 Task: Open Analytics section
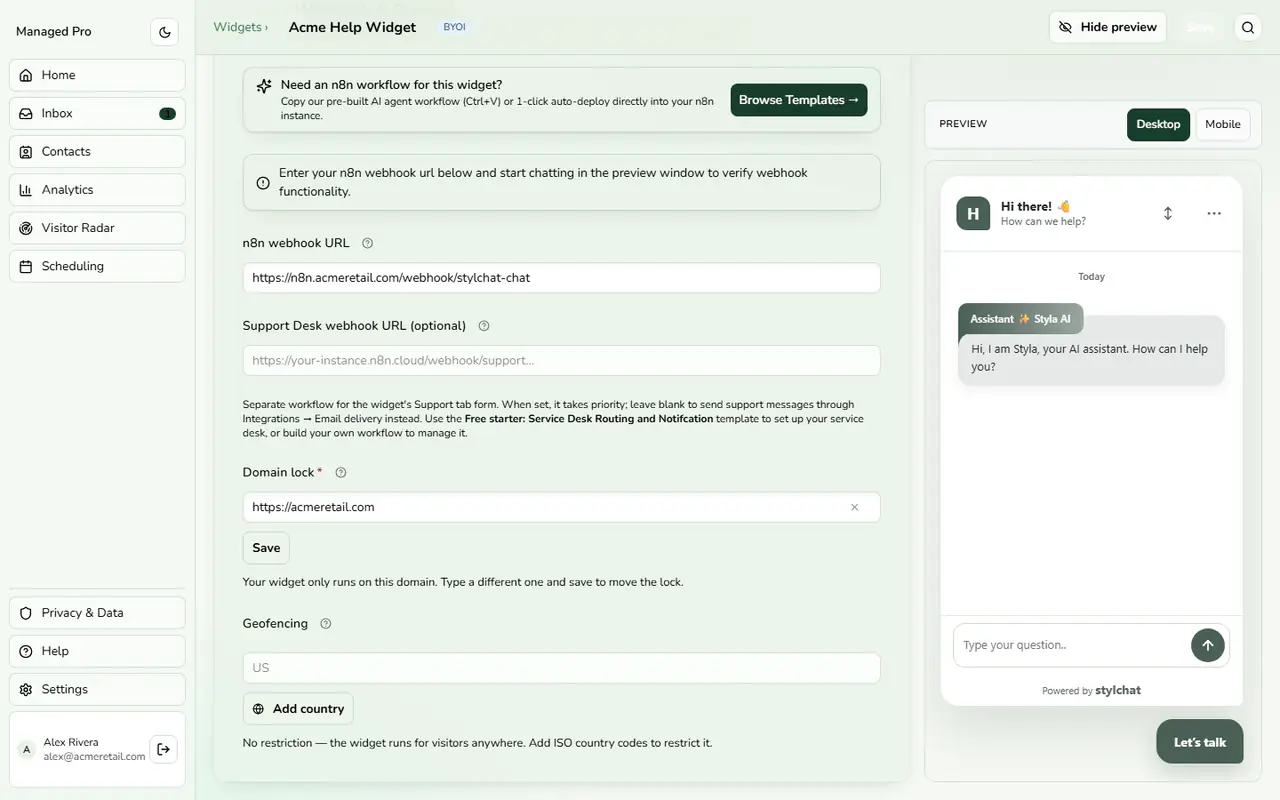coord(97,190)
